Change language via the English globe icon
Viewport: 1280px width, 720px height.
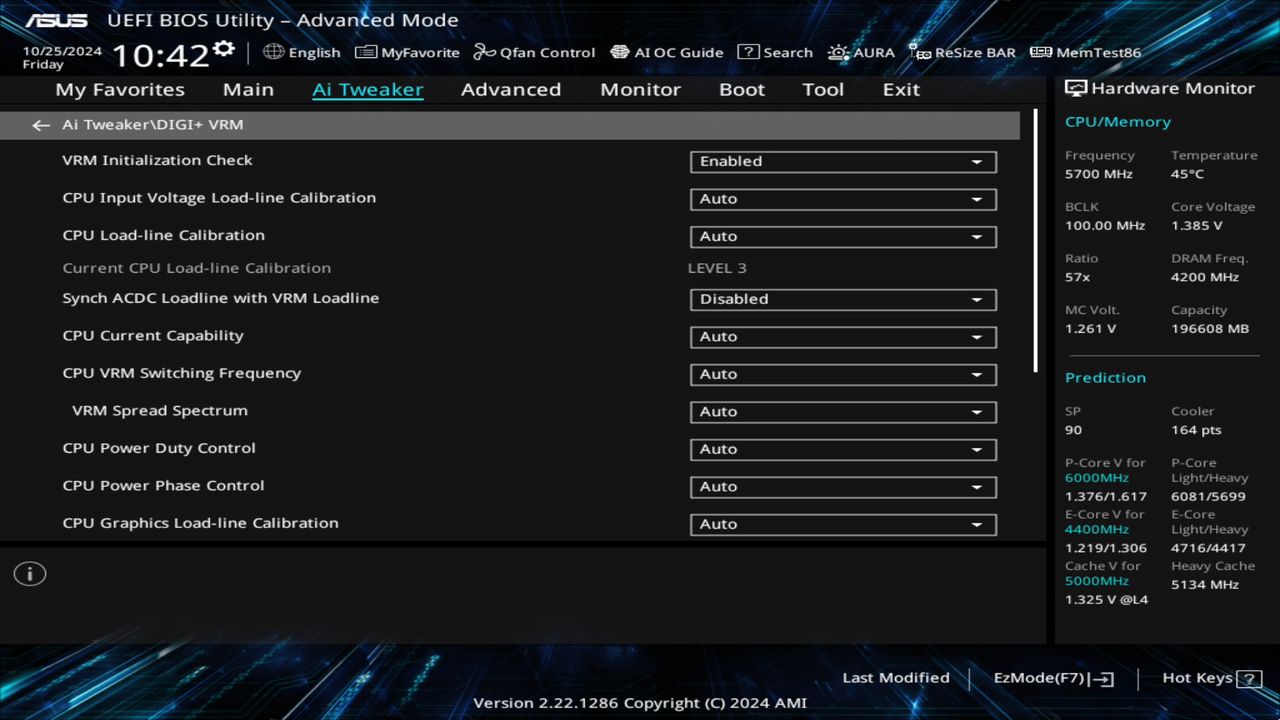[302, 52]
